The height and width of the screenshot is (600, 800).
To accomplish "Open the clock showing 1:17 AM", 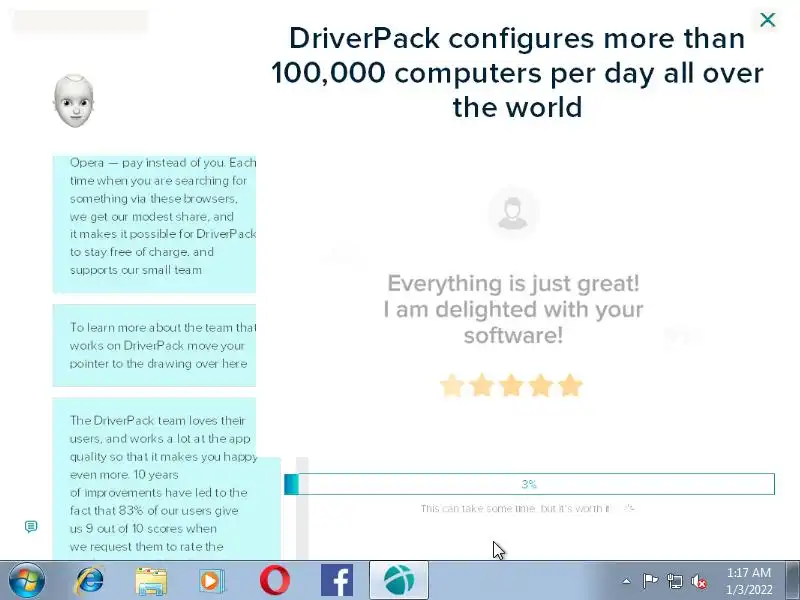I will coord(748,581).
